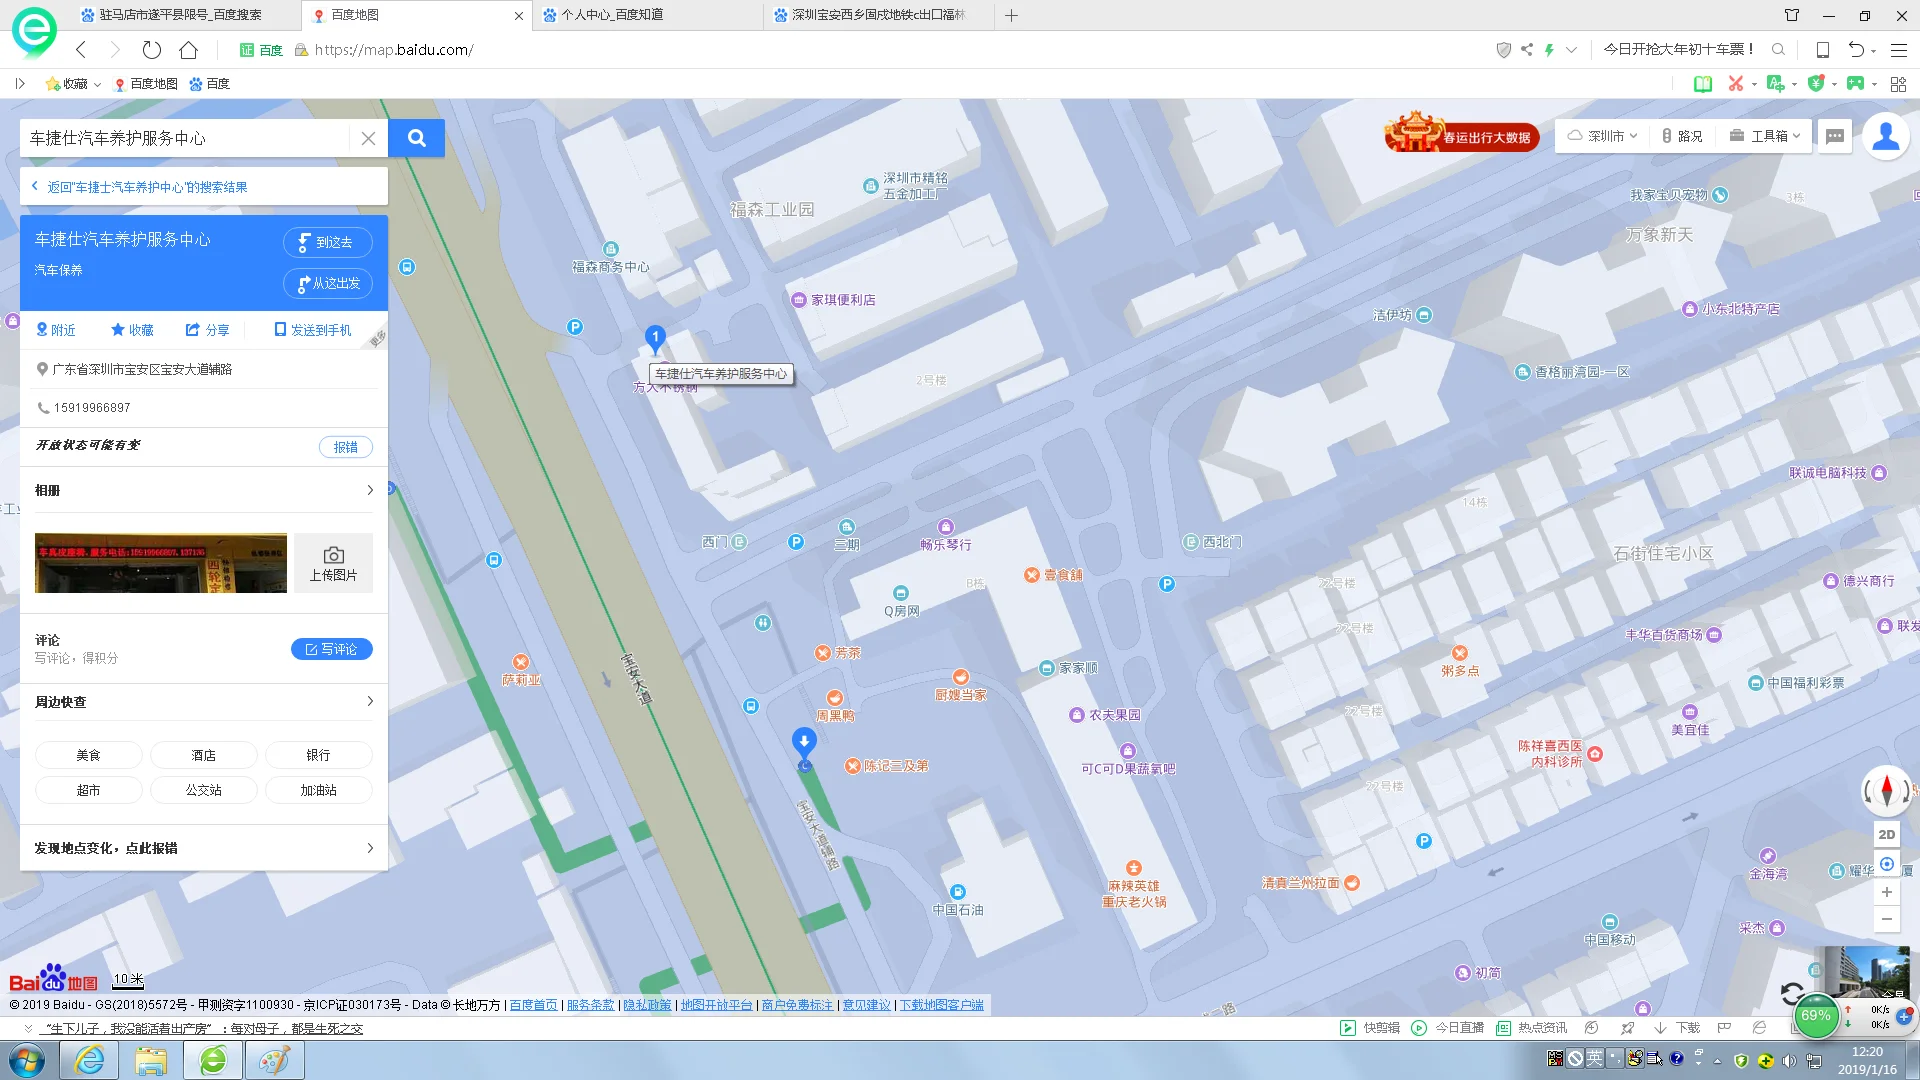Click the 到这去 route button

point(327,242)
